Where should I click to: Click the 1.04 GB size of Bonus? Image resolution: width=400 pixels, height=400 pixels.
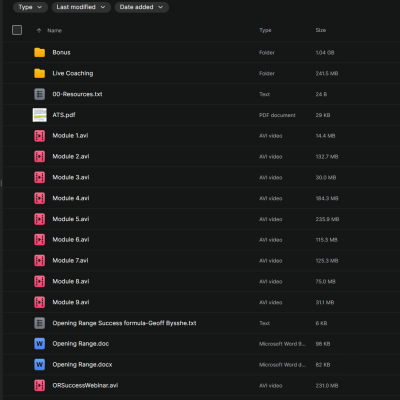tap(325, 53)
